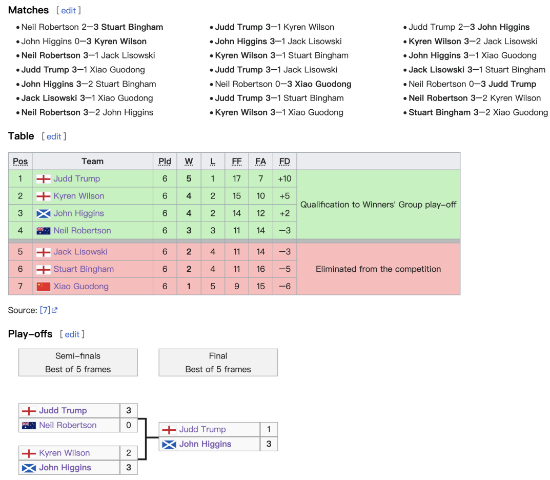Open the source reference [7]
550x480 pixels.
[x=45, y=310]
